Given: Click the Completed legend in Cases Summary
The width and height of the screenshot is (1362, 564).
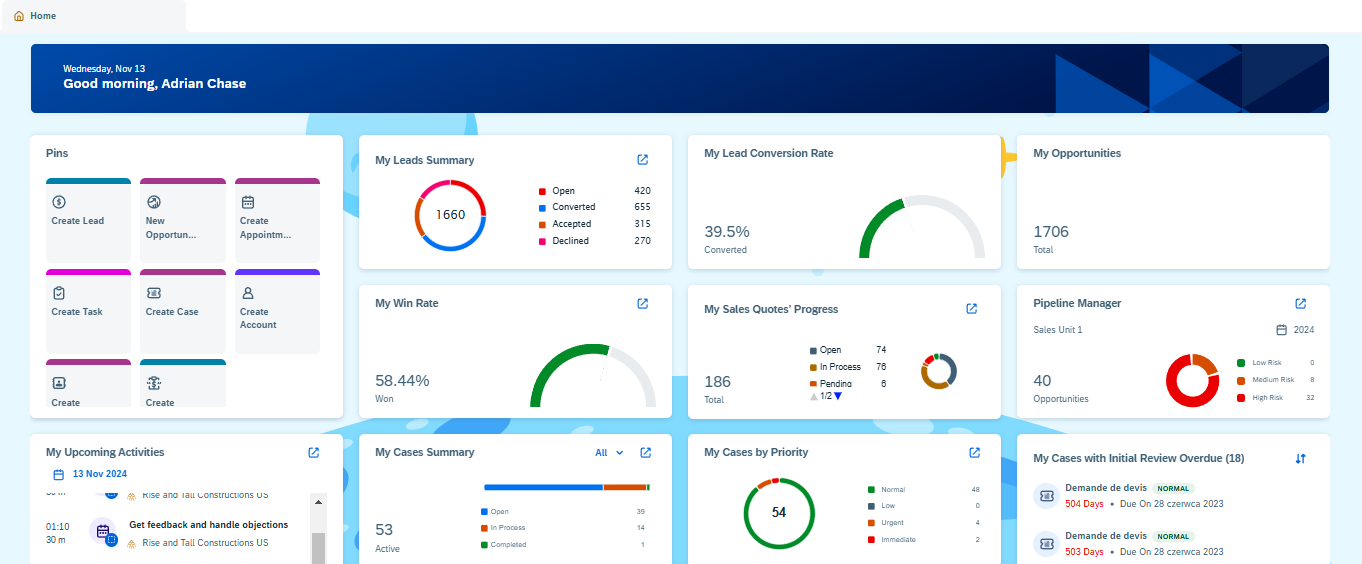Looking at the screenshot, I should coord(563,545).
